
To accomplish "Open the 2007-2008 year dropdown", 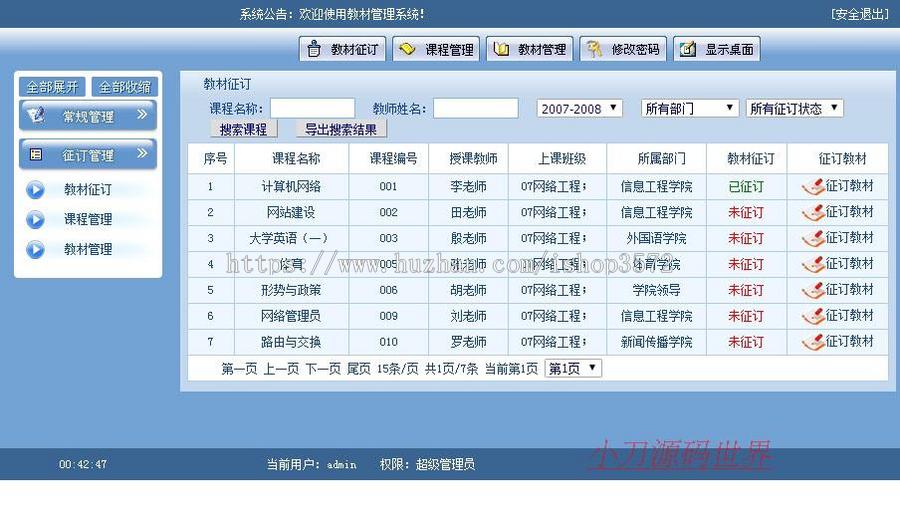I will click(x=579, y=108).
